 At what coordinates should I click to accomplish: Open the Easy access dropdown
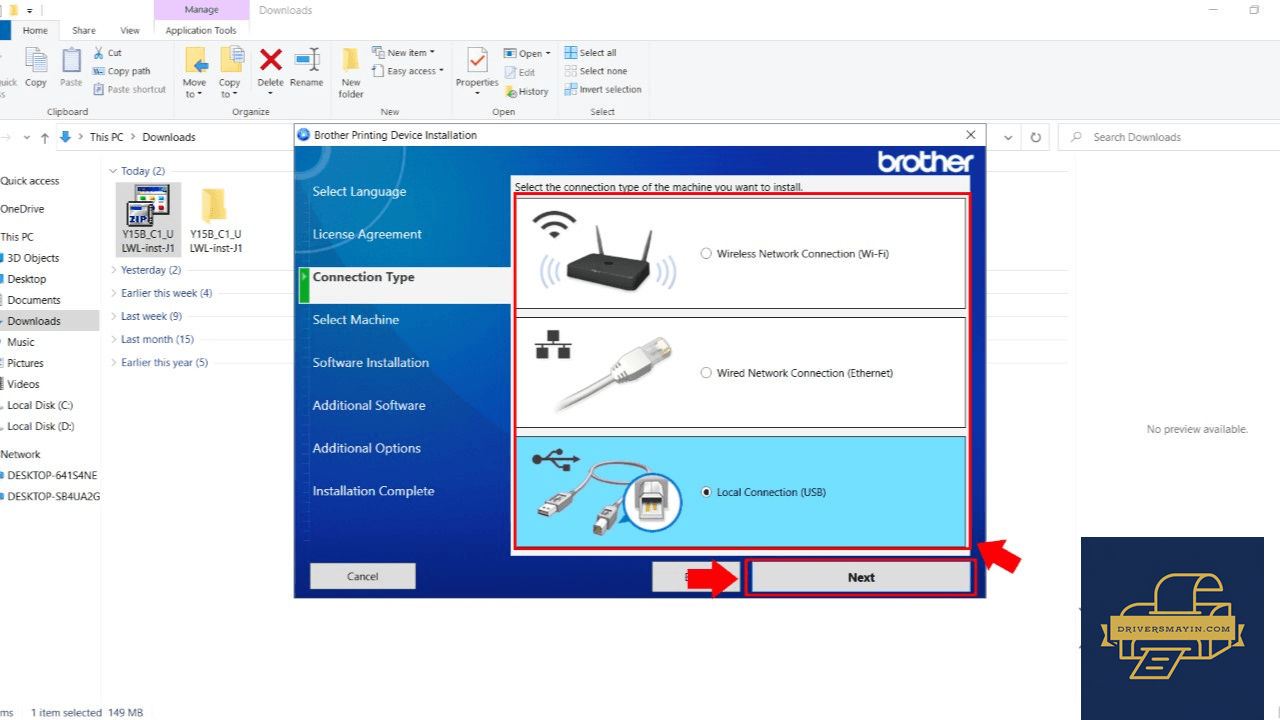click(408, 71)
